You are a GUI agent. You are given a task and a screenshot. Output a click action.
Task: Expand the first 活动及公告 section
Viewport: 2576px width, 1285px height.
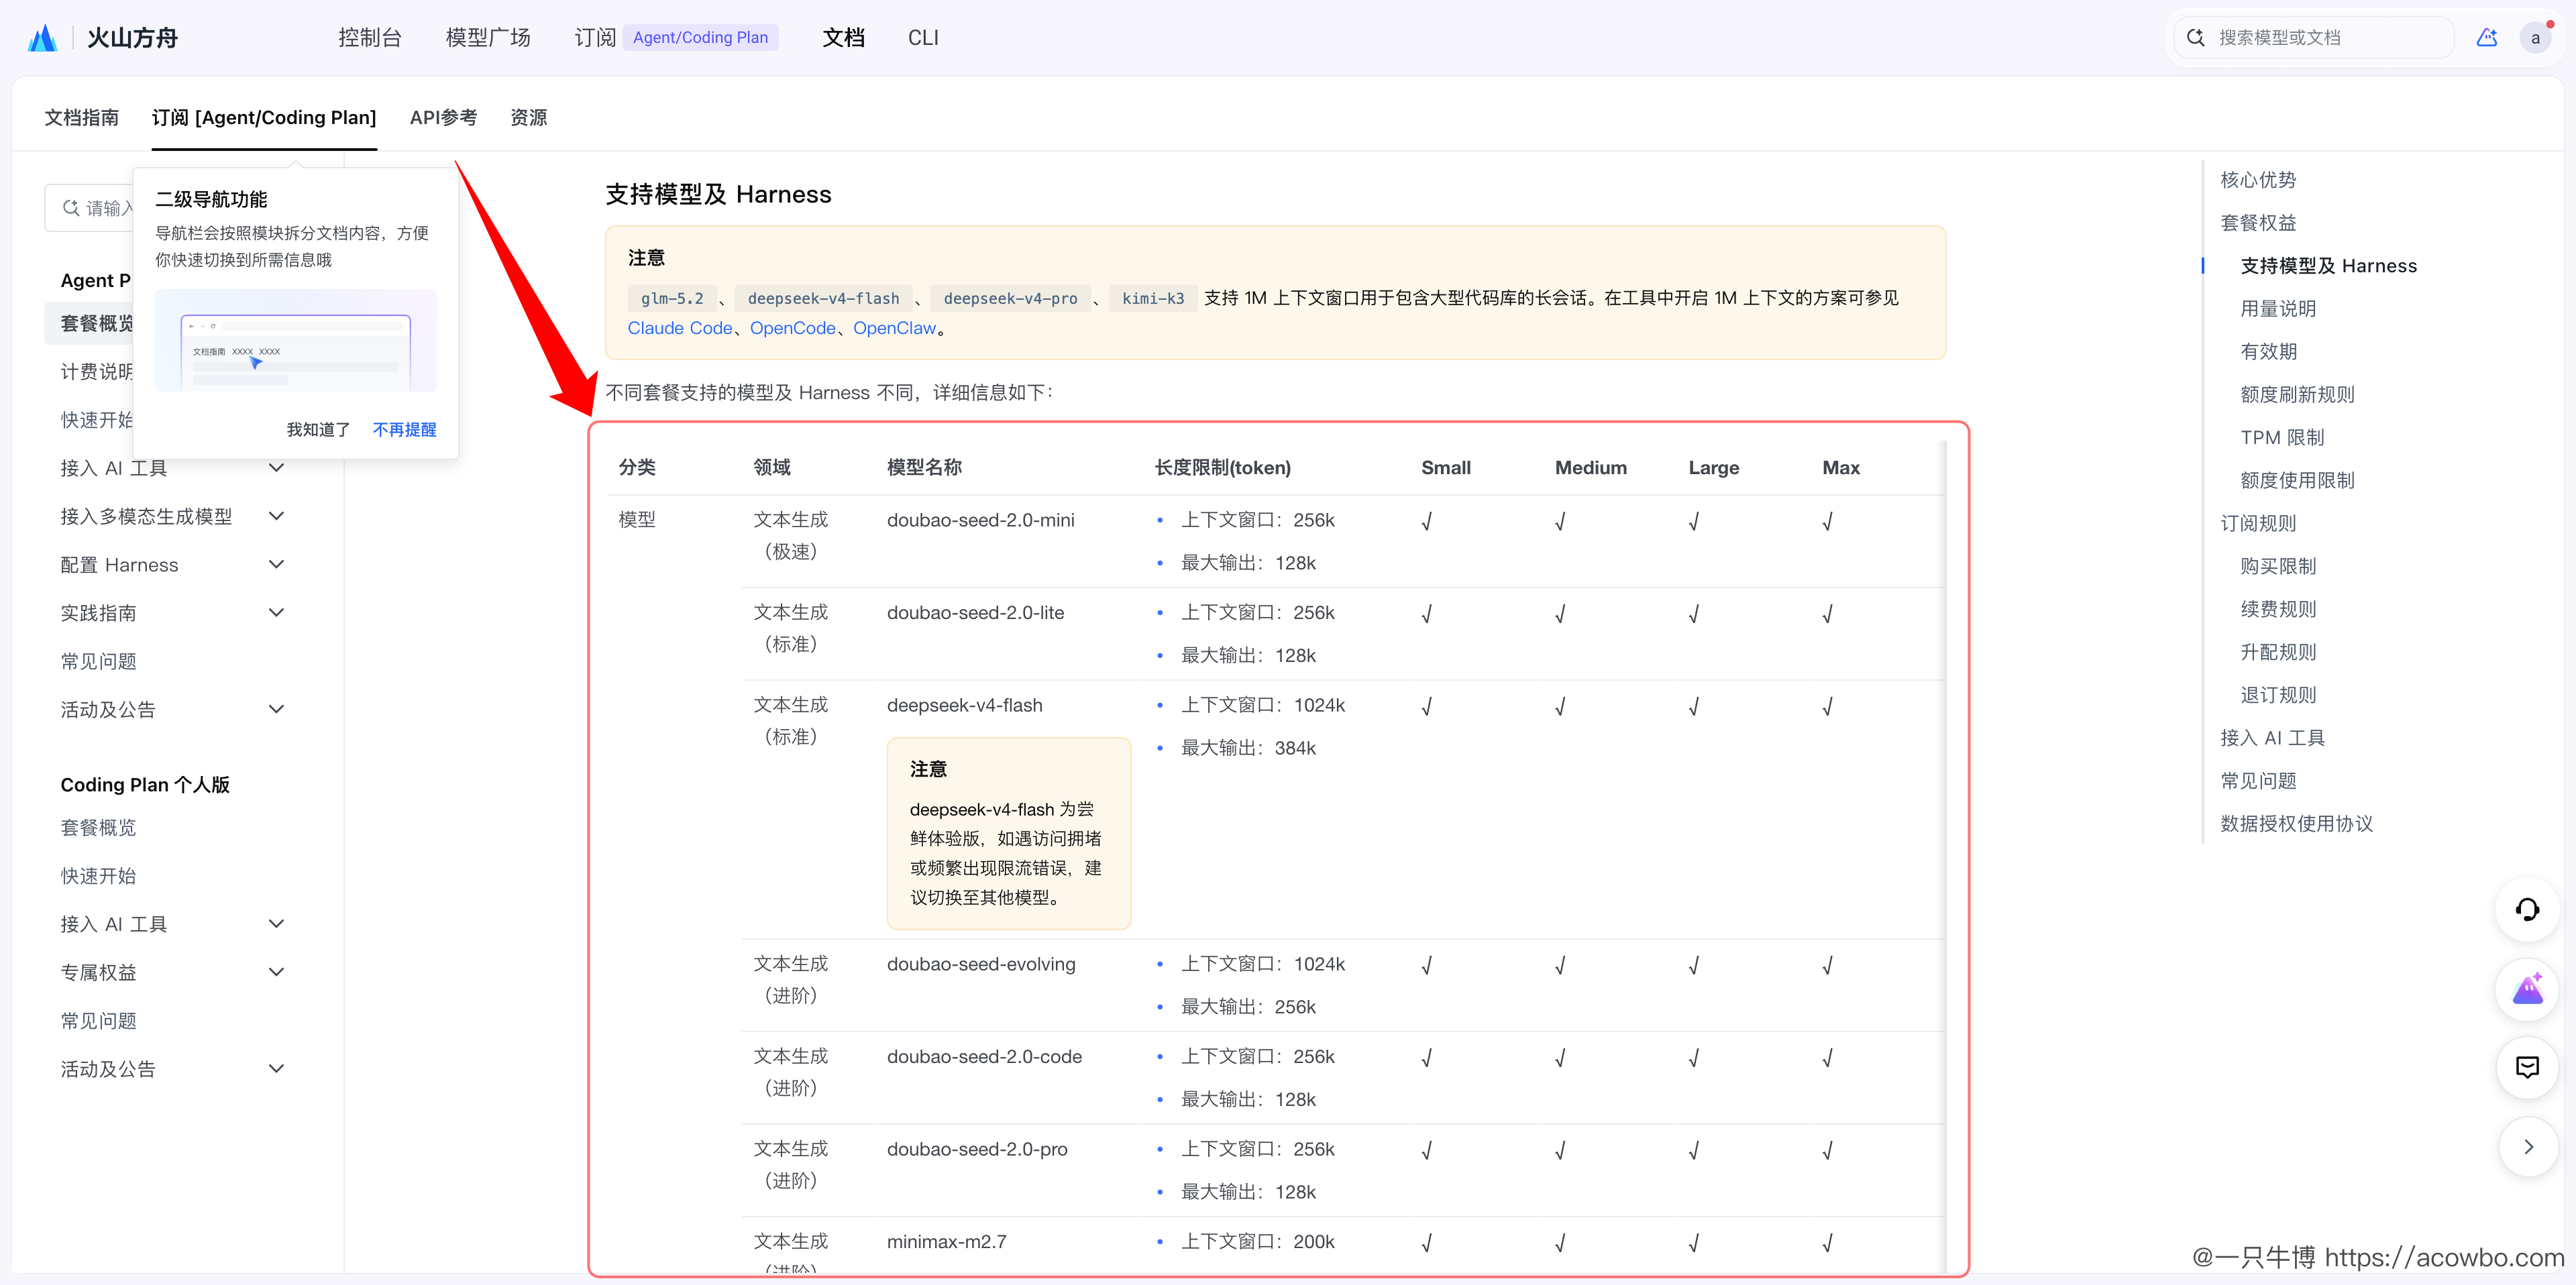pos(277,709)
